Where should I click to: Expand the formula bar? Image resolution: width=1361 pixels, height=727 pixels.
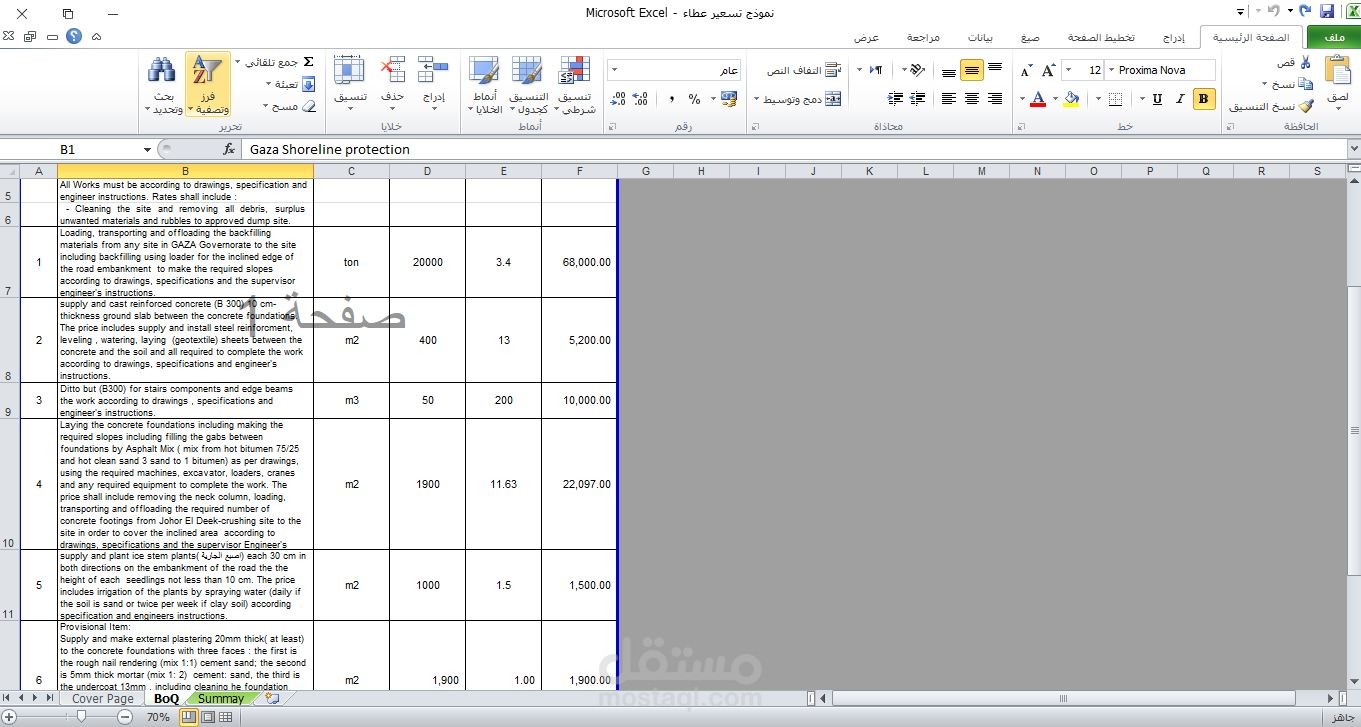(x=1354, y=149)
